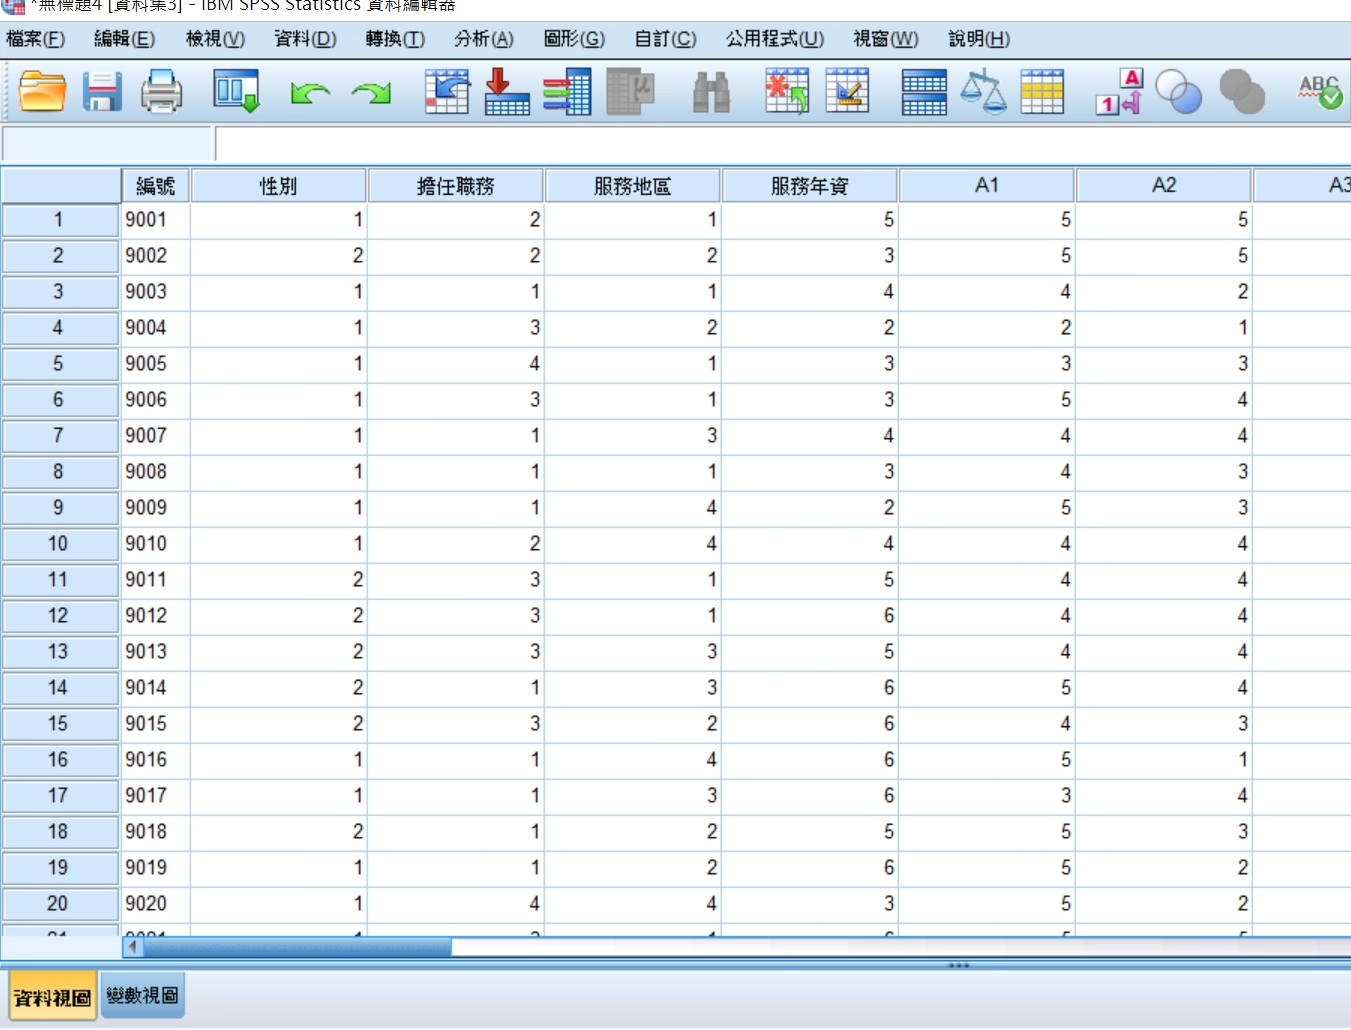
Task: Open the 圖形(G) menu
Action: [573, 39]
